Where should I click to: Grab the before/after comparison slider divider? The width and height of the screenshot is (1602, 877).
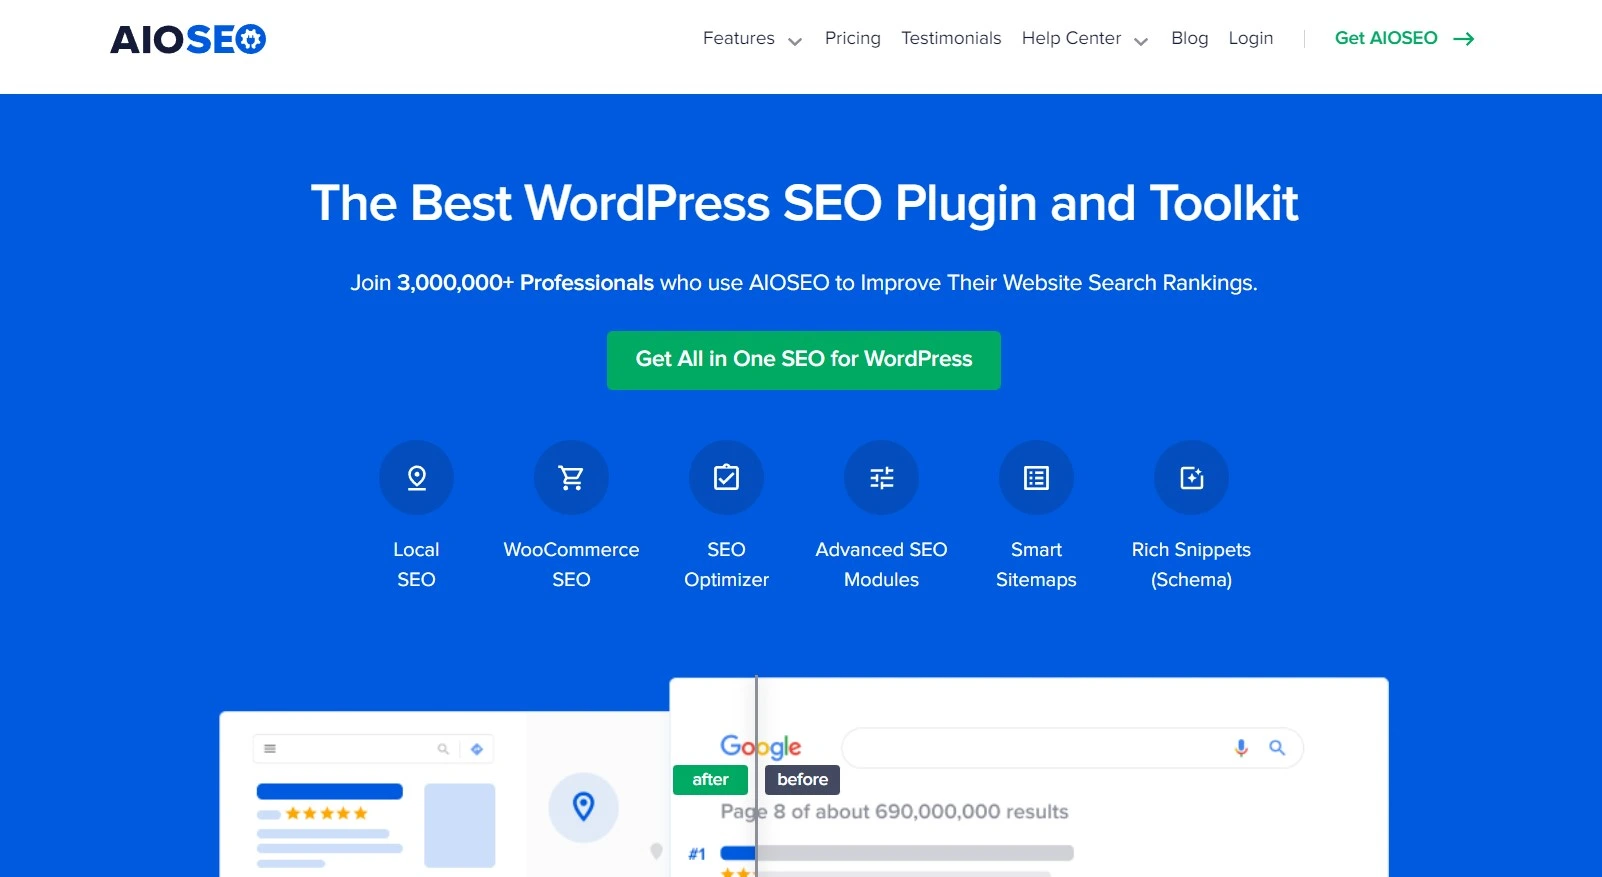point(757,779)
